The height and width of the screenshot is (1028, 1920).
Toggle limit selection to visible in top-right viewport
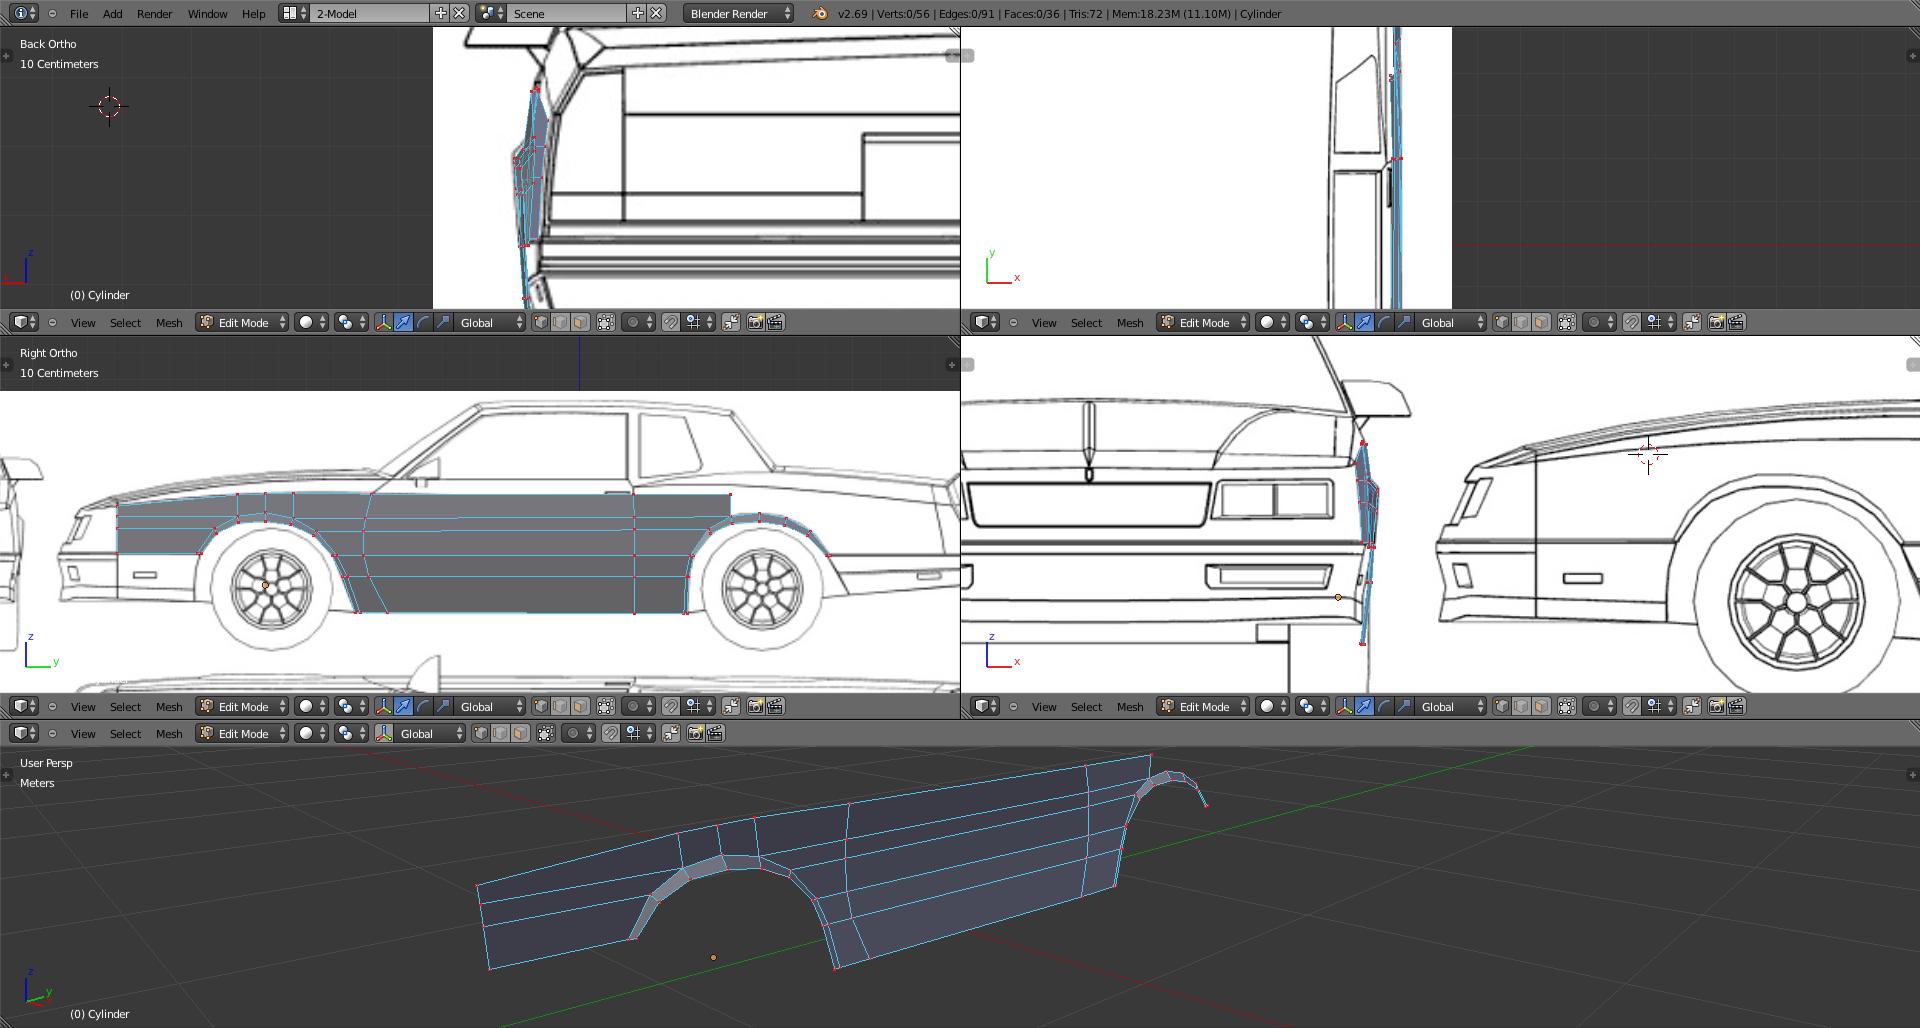[x=1567, y=322]
